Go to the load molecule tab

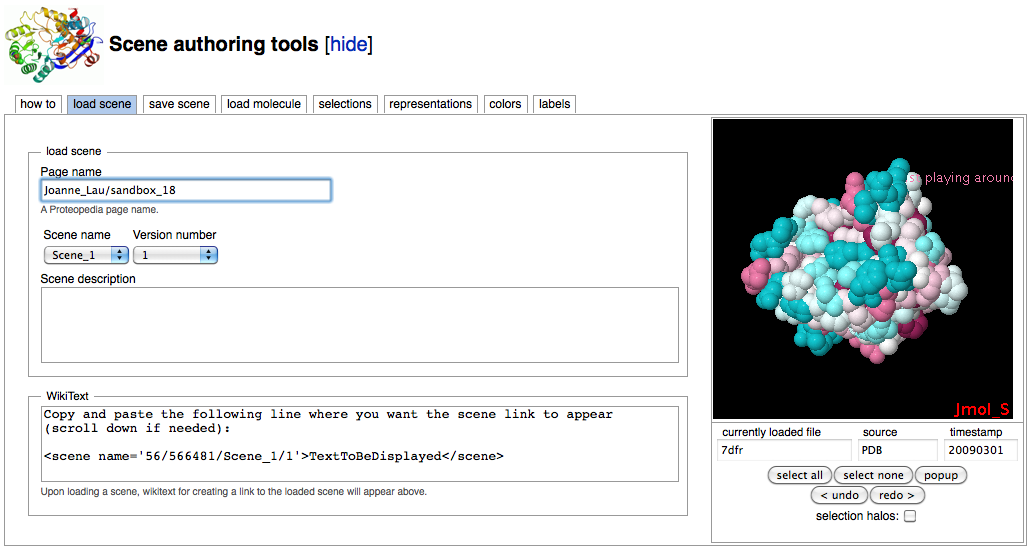point(264,104)
